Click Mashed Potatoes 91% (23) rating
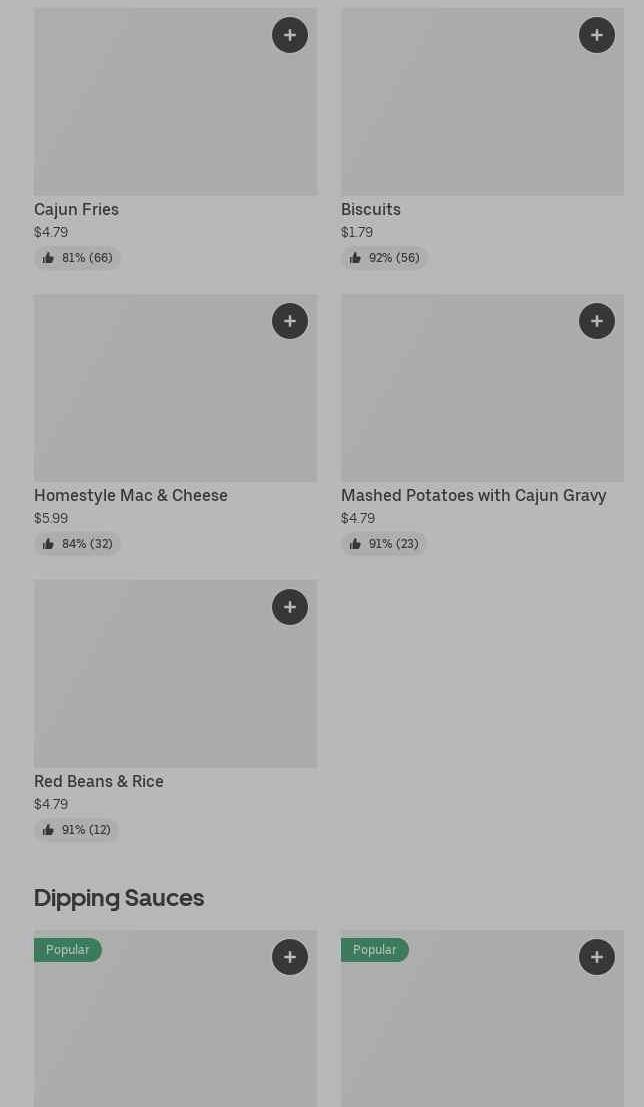Image resolution: width=644 pixels, height=1107 pixels. tap(384, 544)
